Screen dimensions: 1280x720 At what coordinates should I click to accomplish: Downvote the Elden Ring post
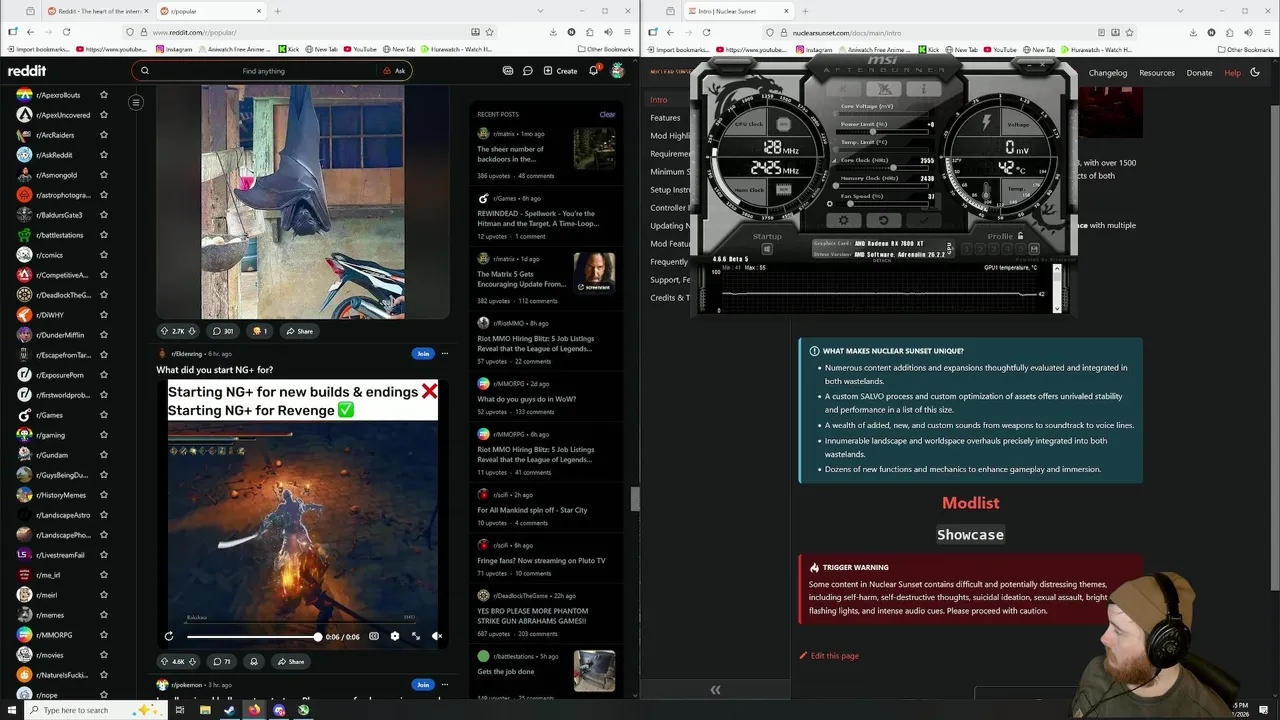point(193,661)
